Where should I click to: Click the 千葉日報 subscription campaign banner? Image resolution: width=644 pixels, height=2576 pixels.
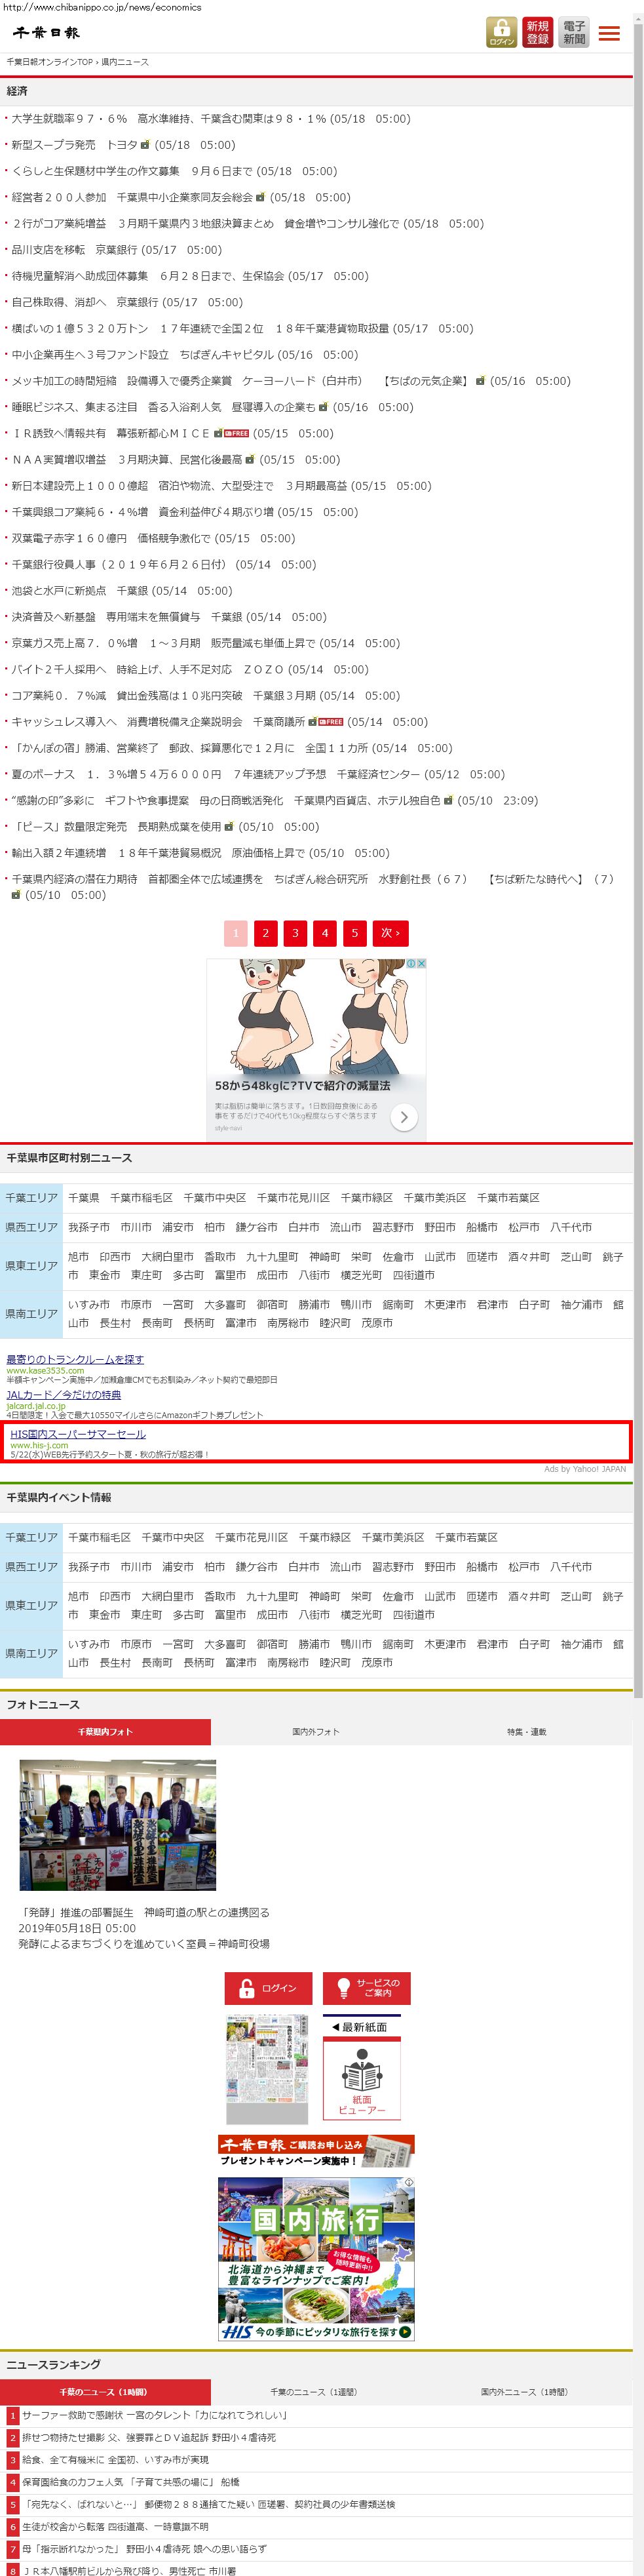316,2151
